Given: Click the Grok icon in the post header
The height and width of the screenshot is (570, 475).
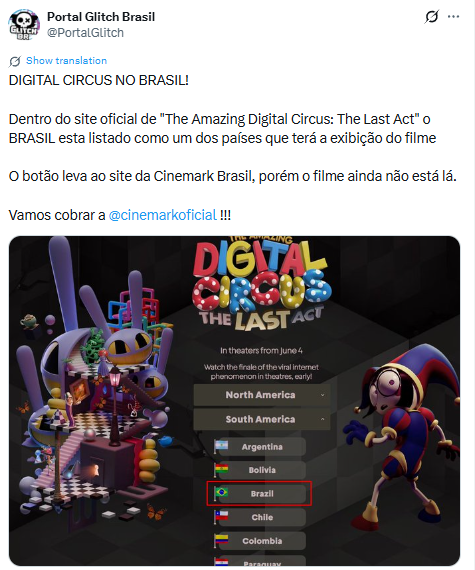Looking at the screenshot, I should tap(432, 17).
